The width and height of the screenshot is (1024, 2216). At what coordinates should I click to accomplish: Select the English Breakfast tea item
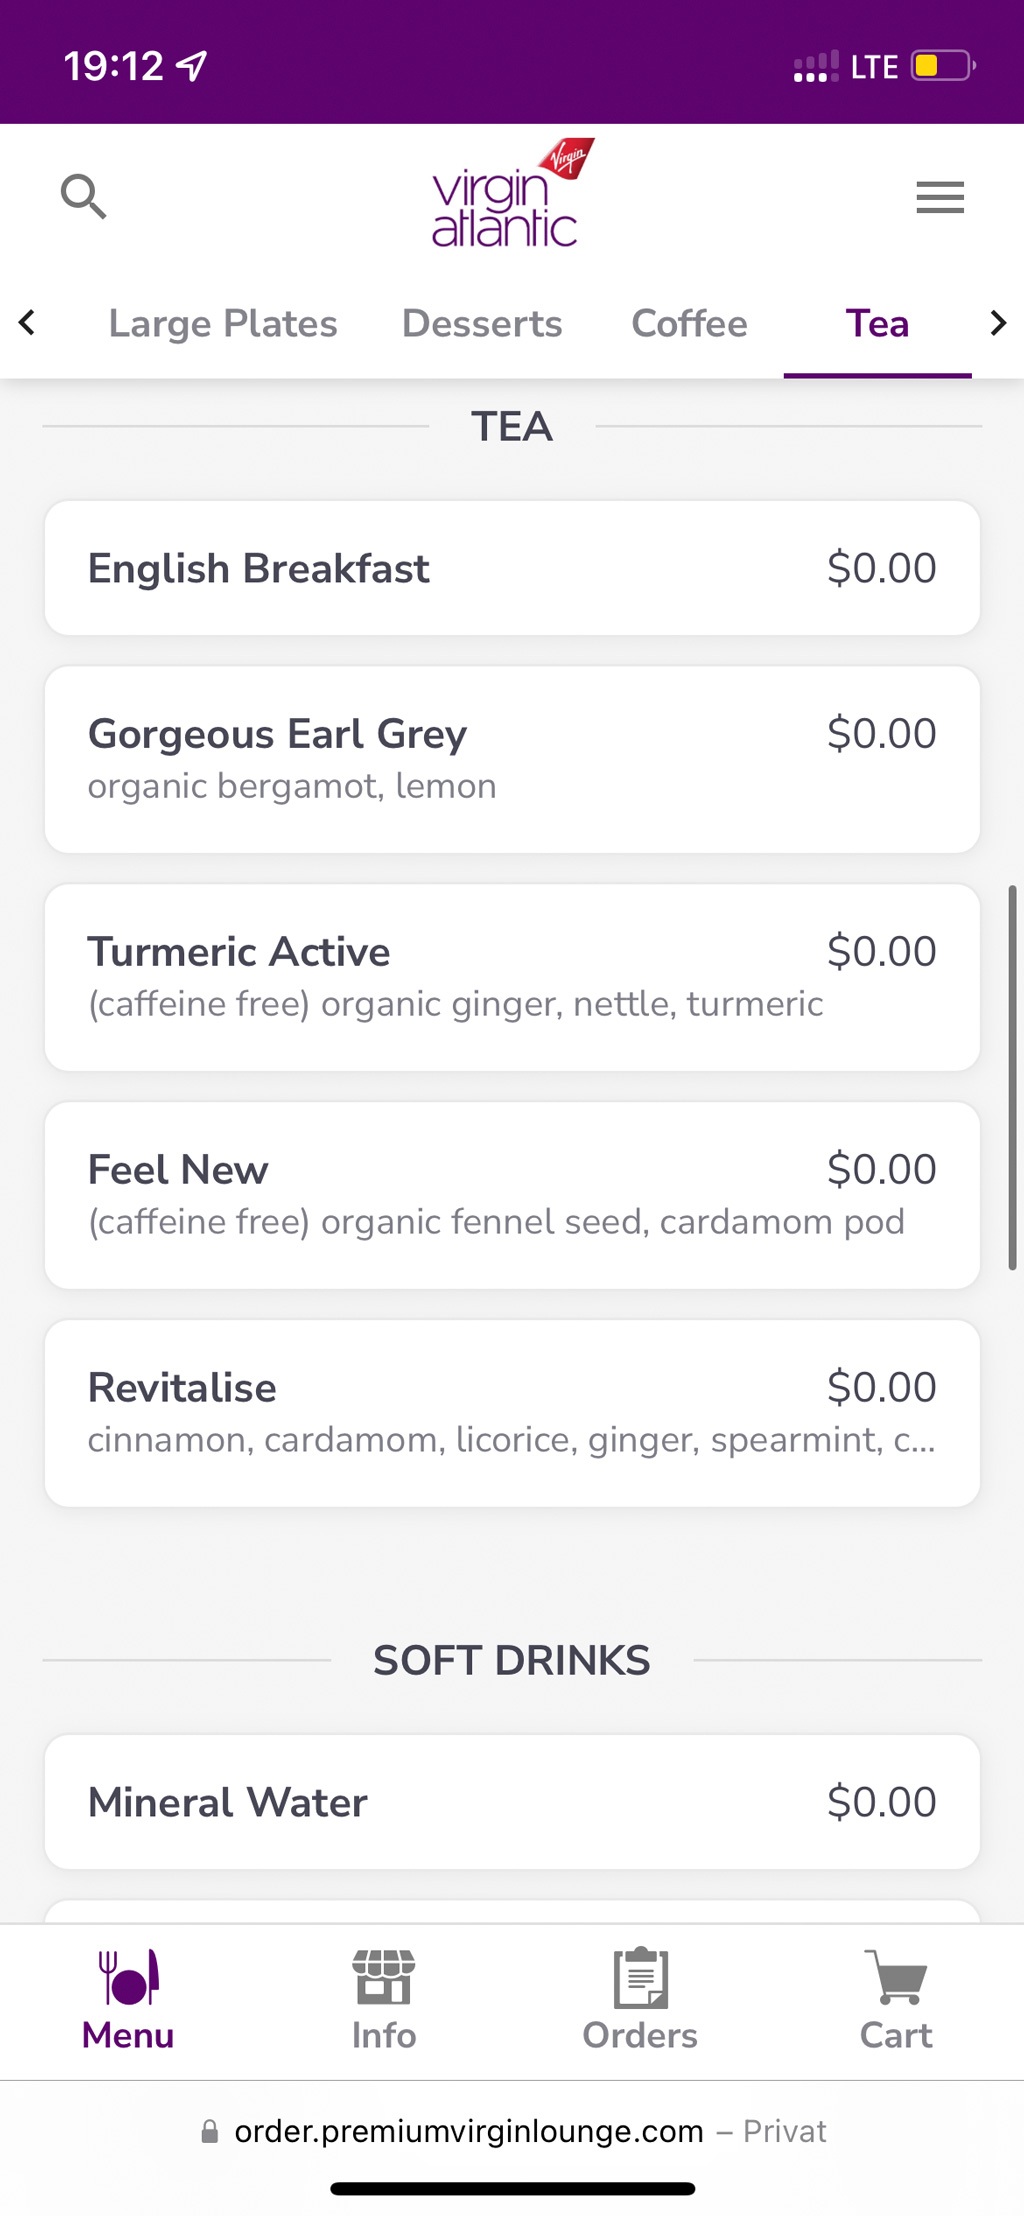tap(512, 568)
